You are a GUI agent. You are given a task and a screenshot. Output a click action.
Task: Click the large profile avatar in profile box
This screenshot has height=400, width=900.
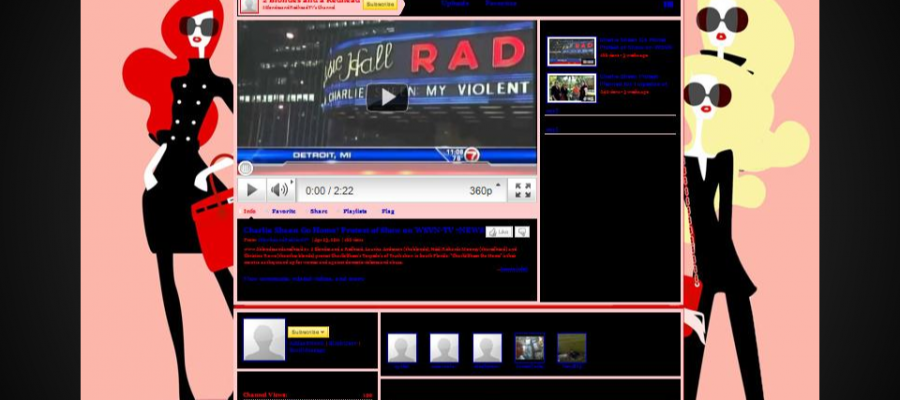point(264,340)
